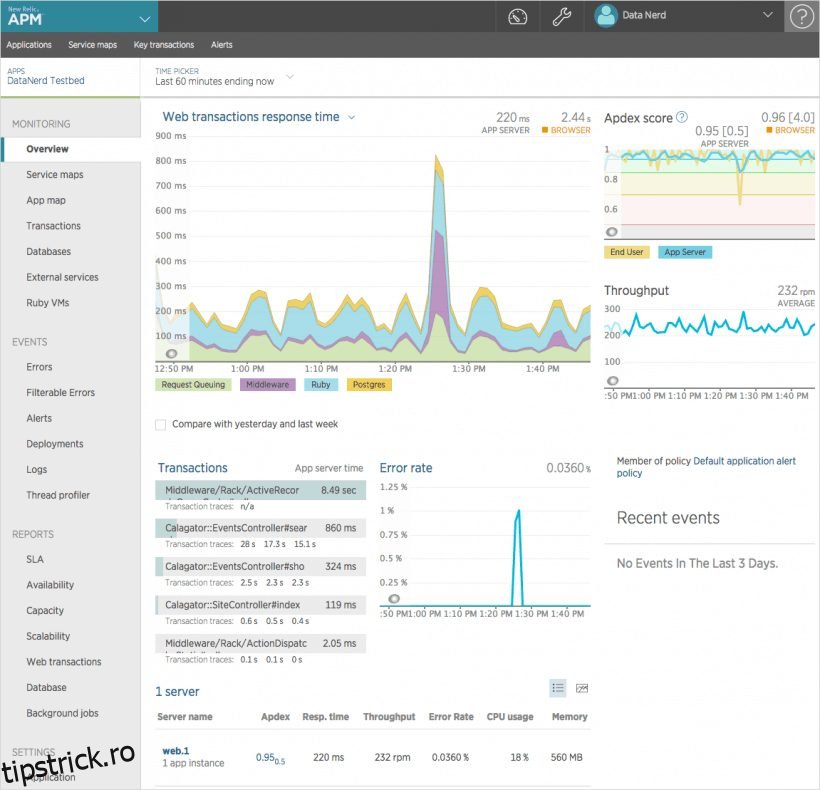Screen dimensions: 820x790
Task: Switch servers view to list layout icon
Action: click(x=558, y=688)
